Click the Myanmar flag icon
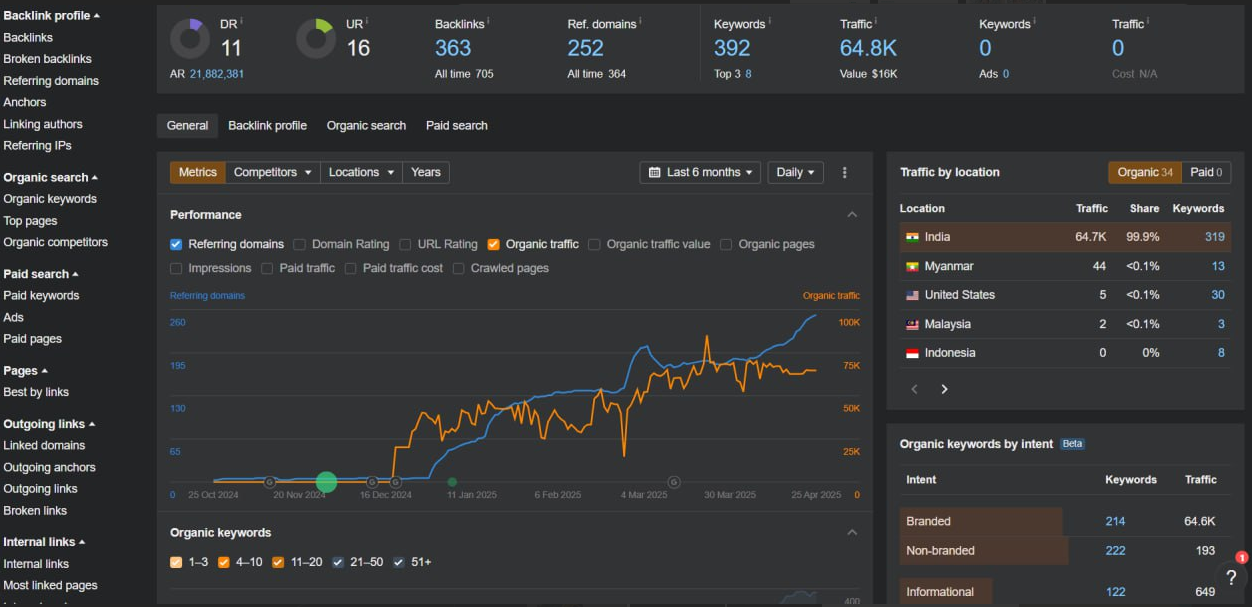This screenshot has width=1252, height=607. (x=912, y=266)
